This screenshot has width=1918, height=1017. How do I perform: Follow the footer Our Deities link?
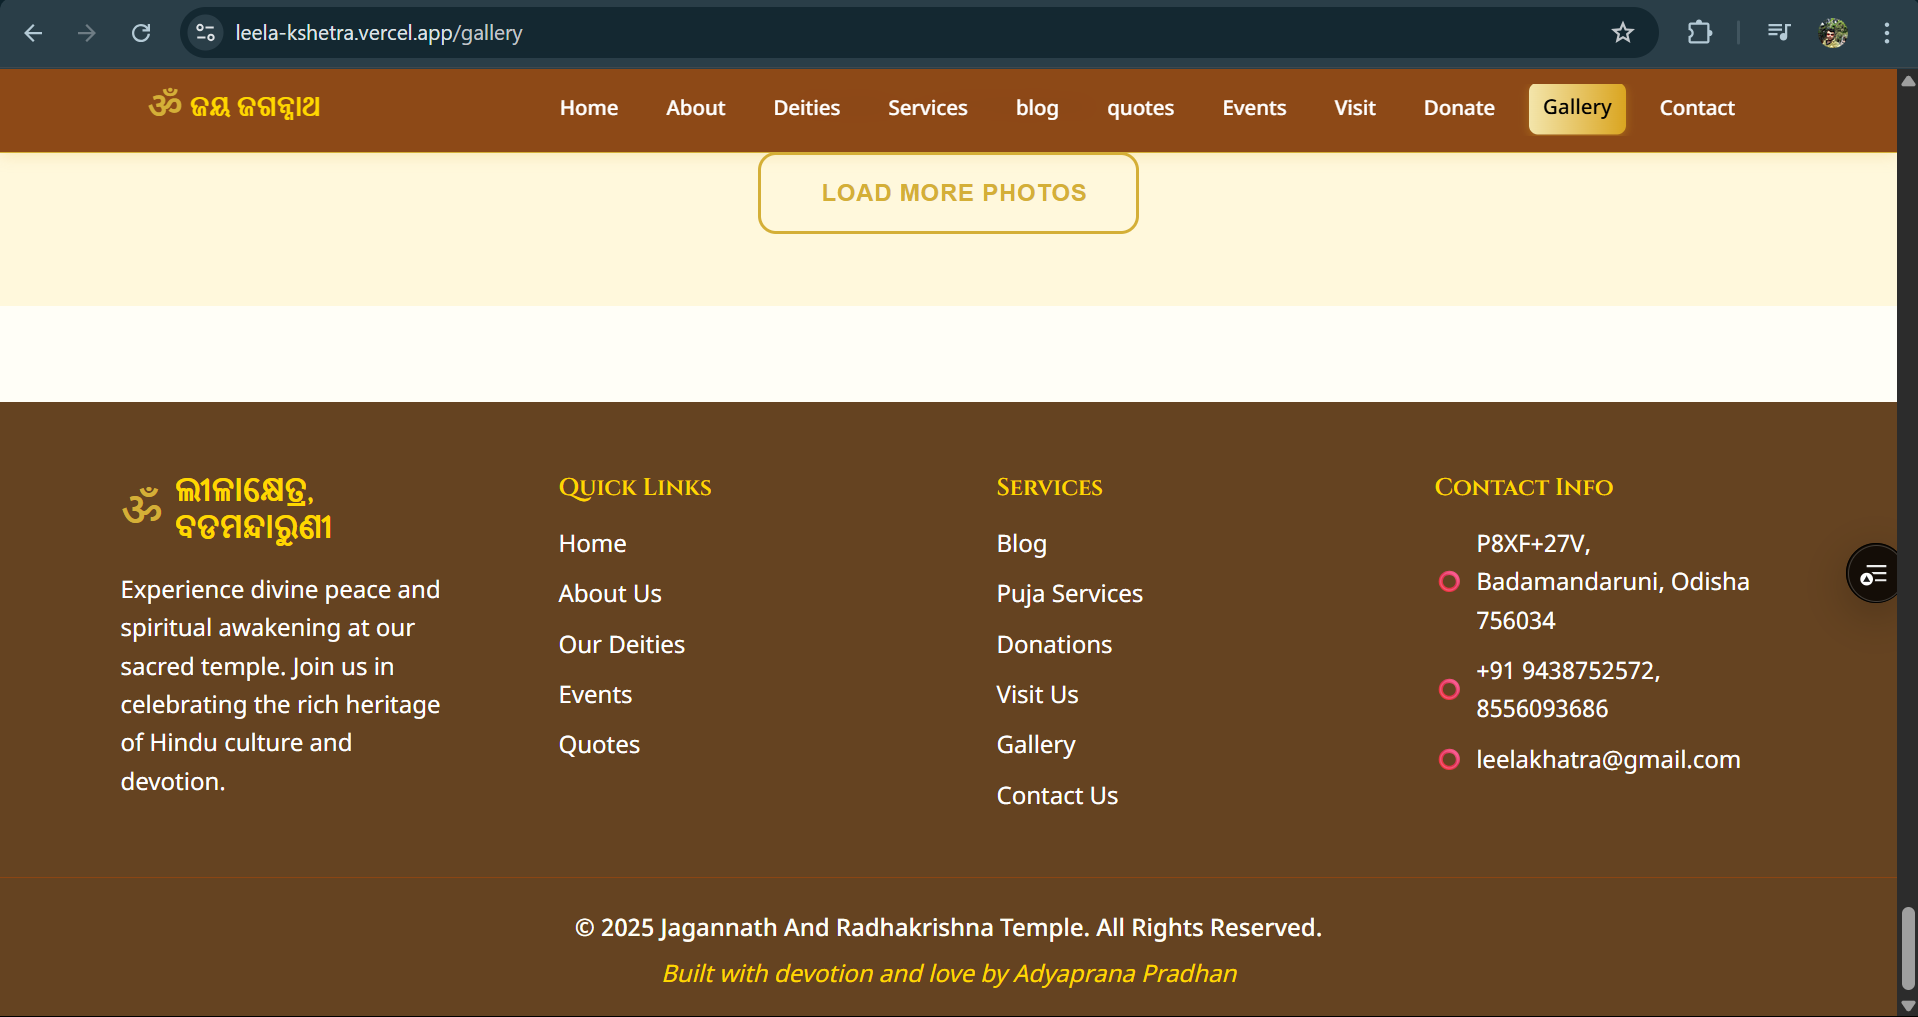click(622, 645)
